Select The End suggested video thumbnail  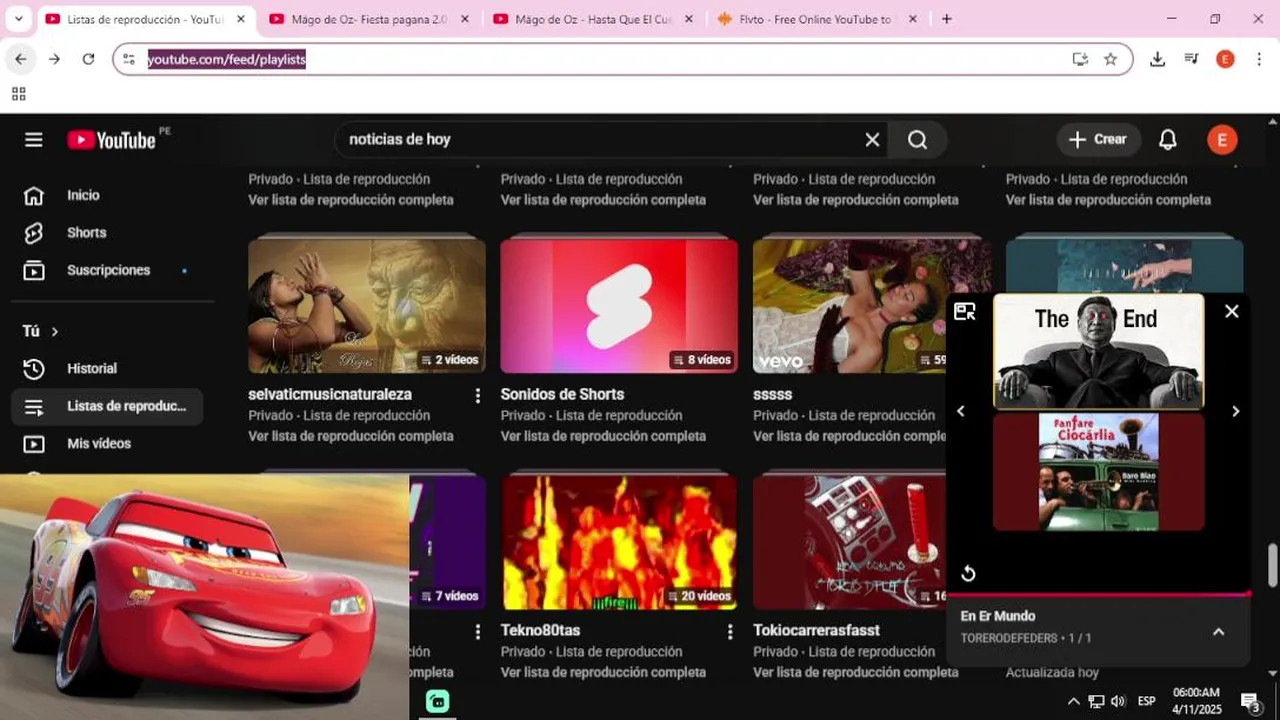(1098, 352)
